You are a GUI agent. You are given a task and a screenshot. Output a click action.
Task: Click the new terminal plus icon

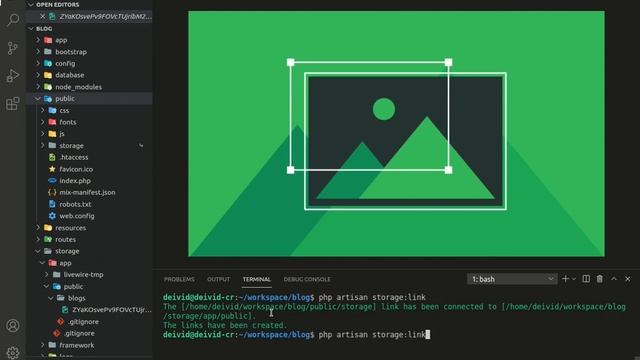[x=565, y=279]
